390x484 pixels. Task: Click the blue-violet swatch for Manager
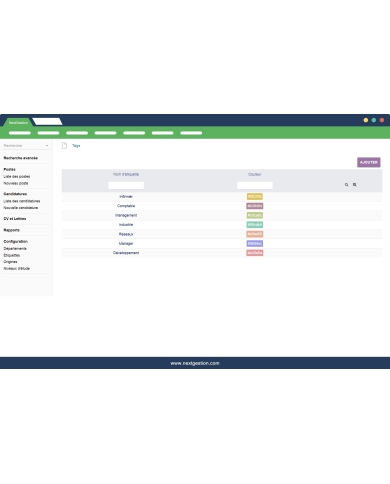click(255, 244)
